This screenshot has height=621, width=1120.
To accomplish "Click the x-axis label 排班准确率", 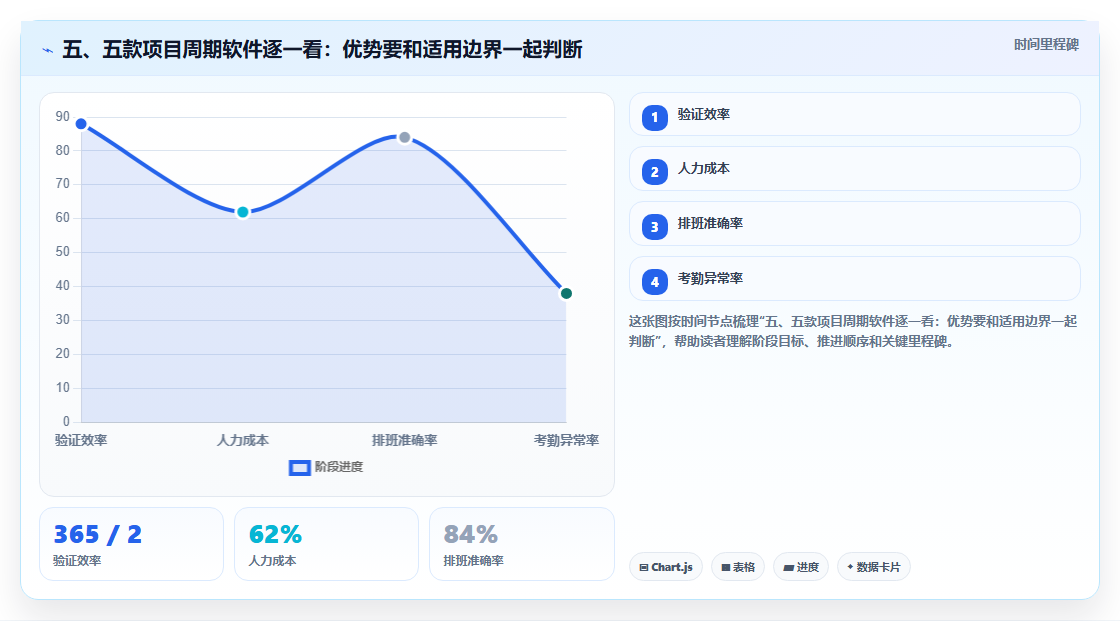I will 404,440.
